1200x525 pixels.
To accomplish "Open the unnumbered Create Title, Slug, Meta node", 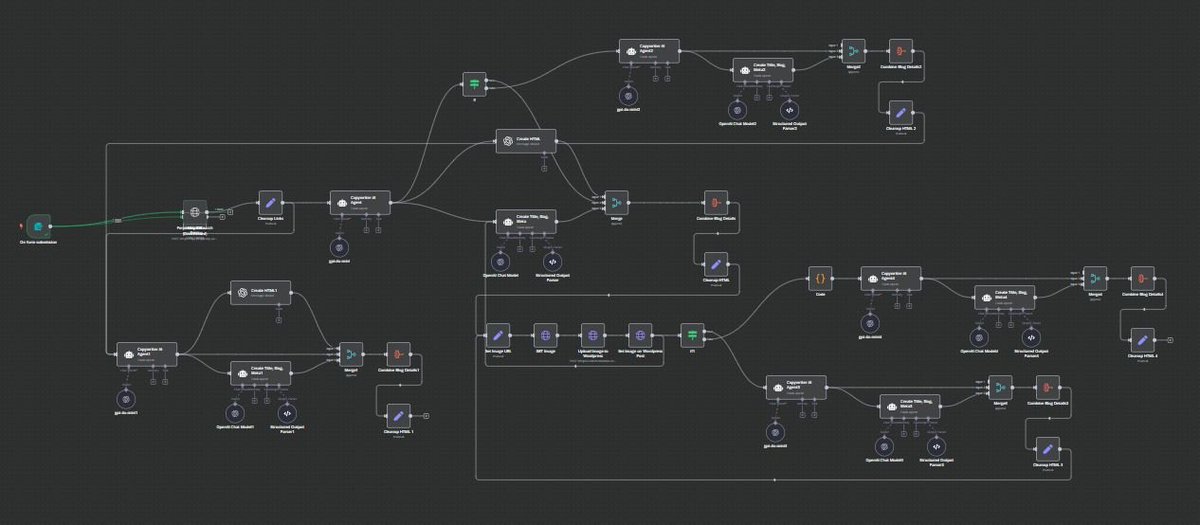I will tap(527, 220).
